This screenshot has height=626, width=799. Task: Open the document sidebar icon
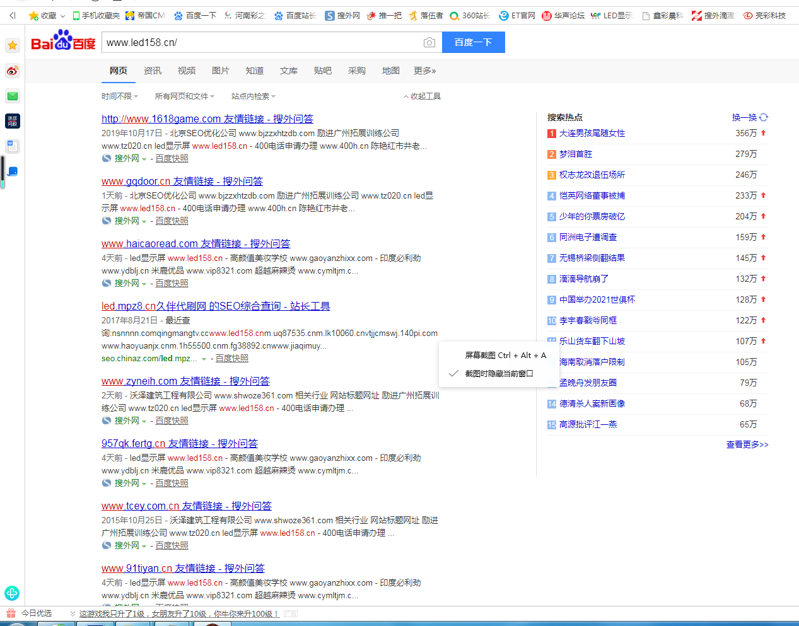(13, 146)
